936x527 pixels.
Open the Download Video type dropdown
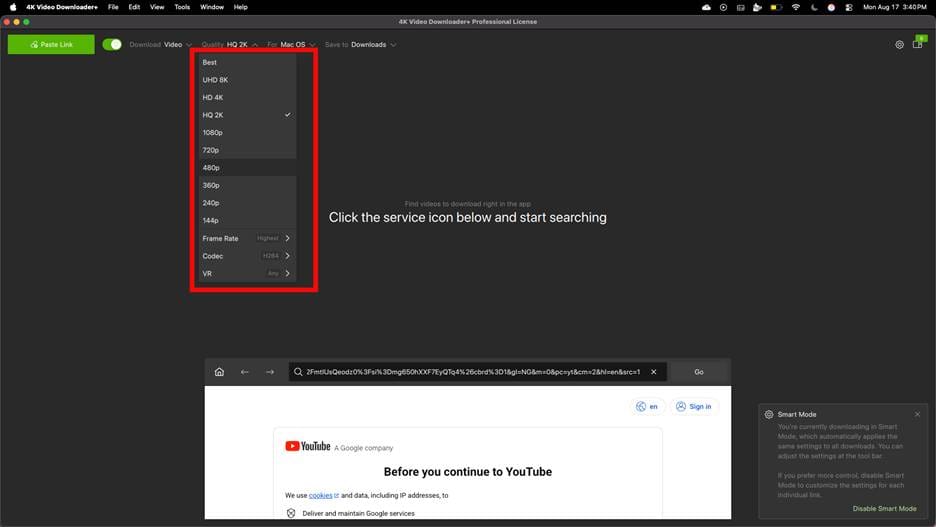[161, 45]
